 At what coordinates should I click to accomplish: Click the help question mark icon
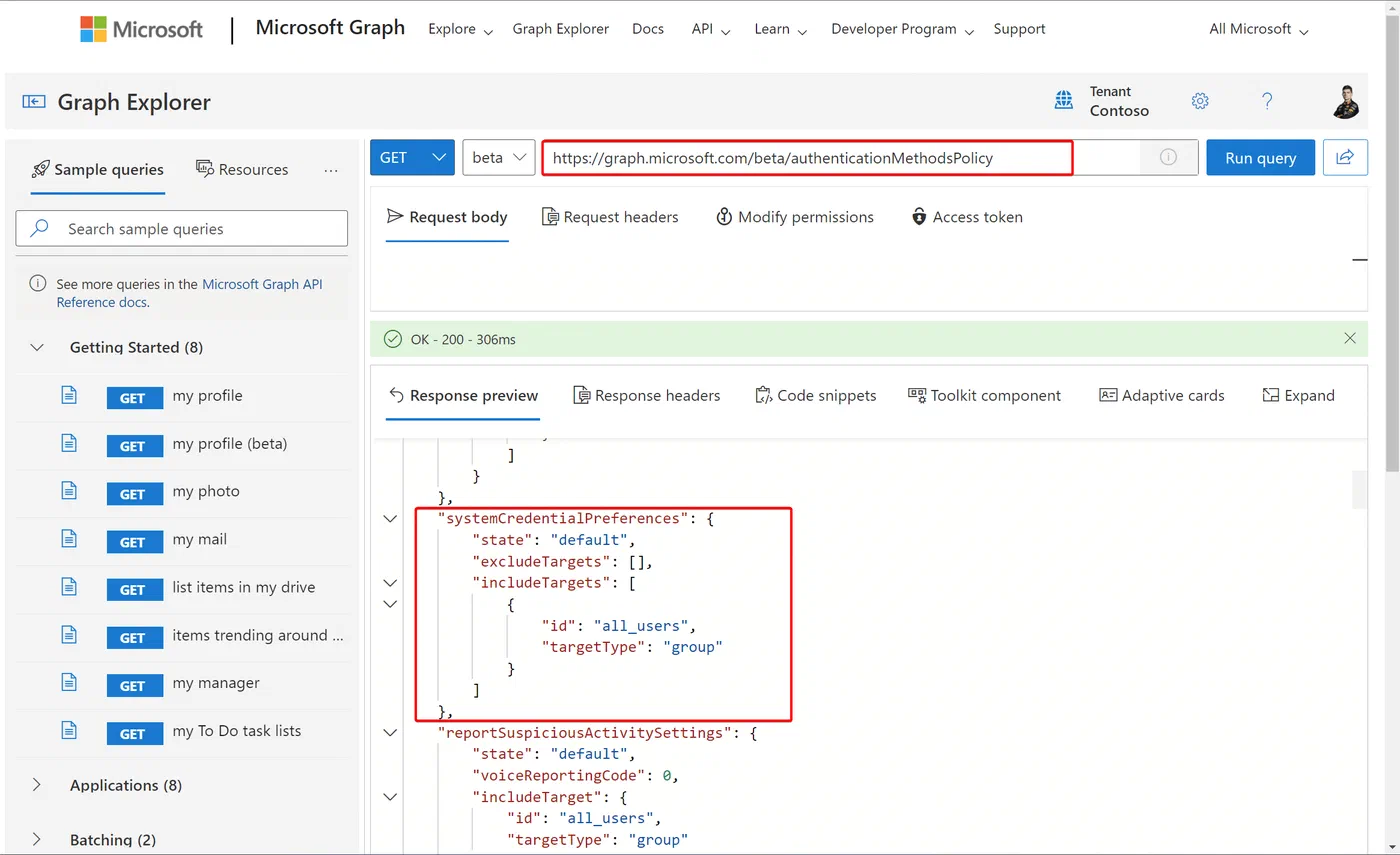click(x=1267, y=101)
